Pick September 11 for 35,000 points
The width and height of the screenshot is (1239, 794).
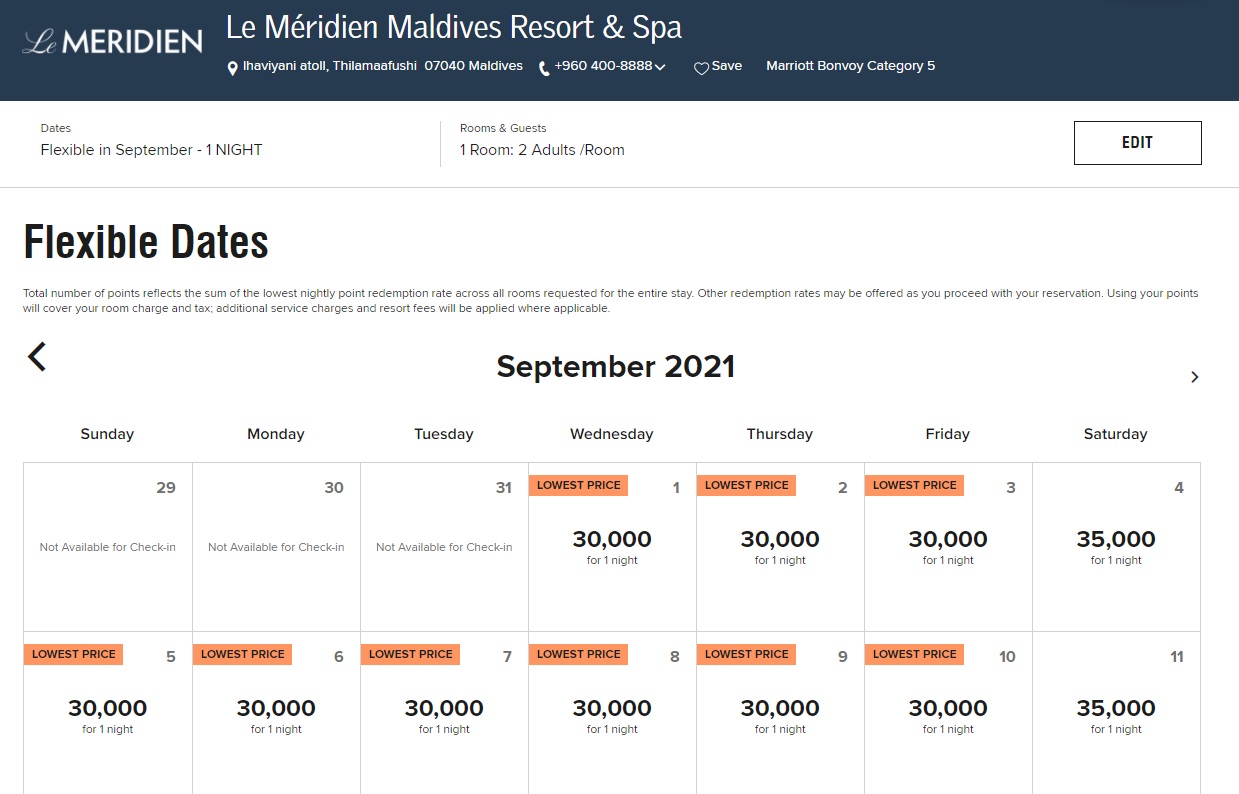[1116, 715]
